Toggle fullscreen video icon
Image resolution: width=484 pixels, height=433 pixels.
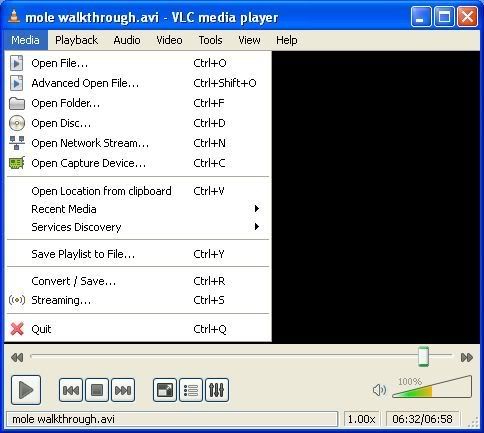165,390
